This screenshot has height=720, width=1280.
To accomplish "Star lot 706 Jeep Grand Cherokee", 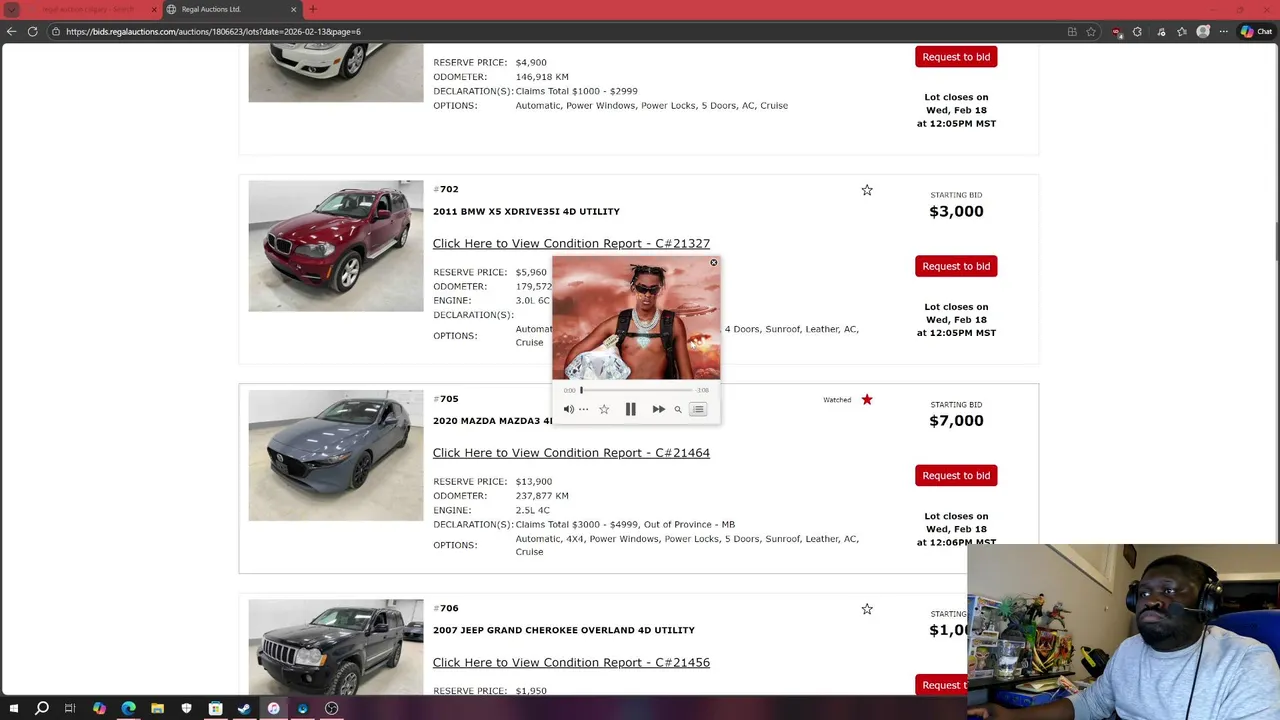I will 867,609.
